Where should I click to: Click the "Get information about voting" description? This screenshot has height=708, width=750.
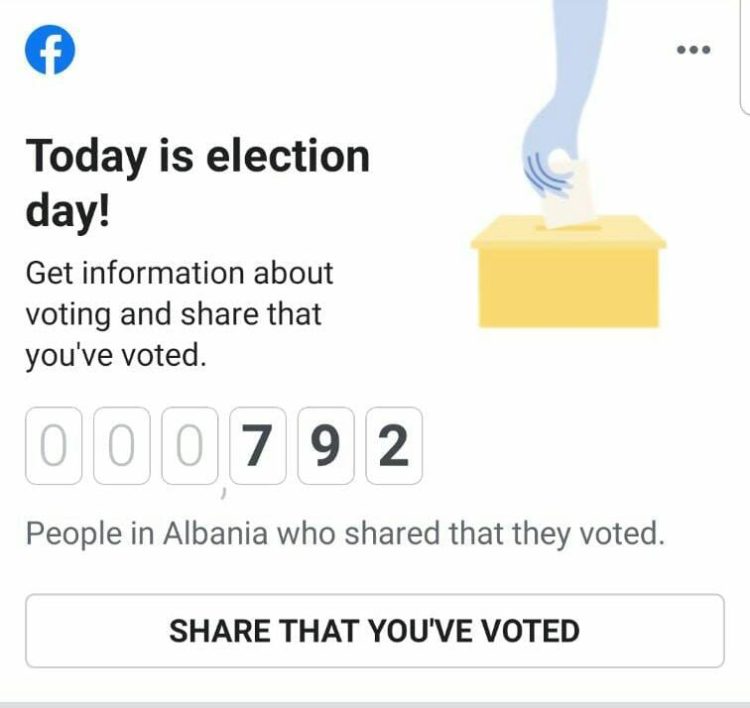click(x=179, y=314)
